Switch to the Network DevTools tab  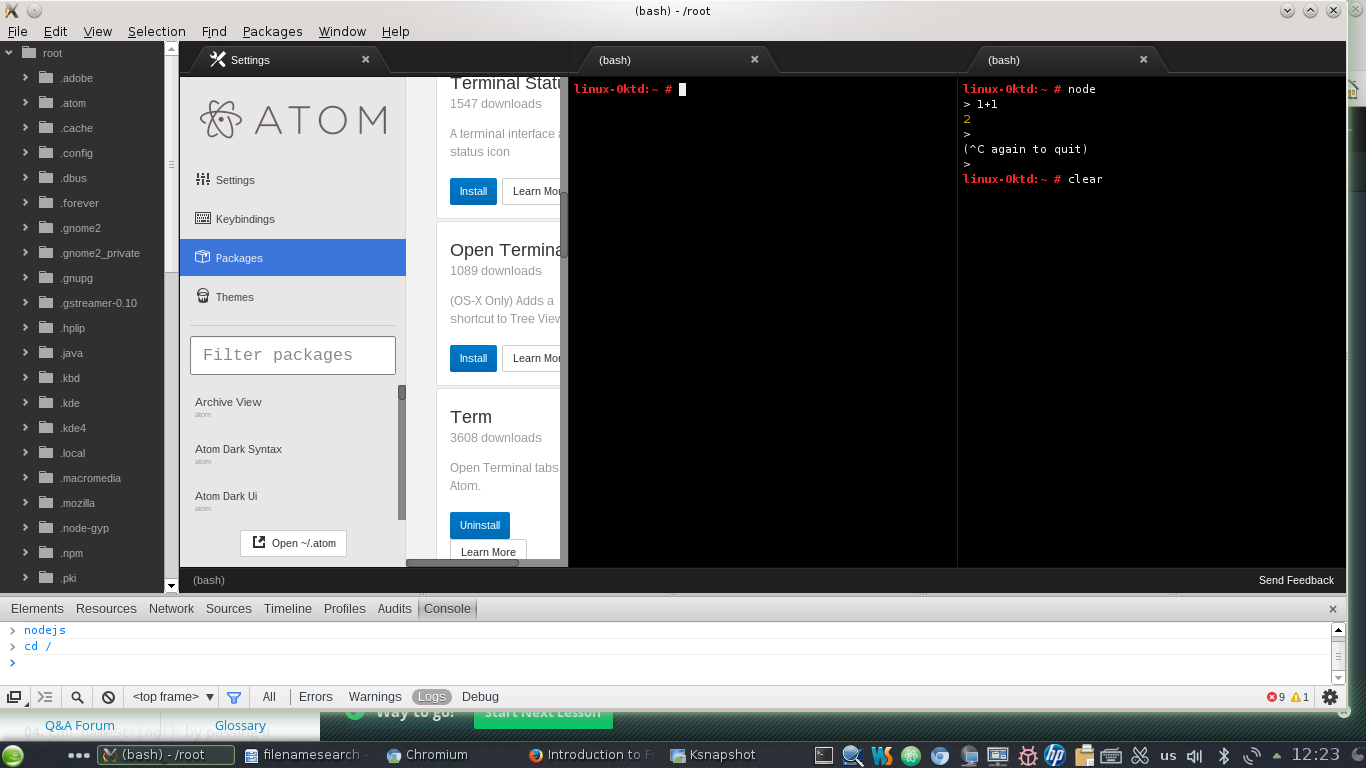coord(171,608)
